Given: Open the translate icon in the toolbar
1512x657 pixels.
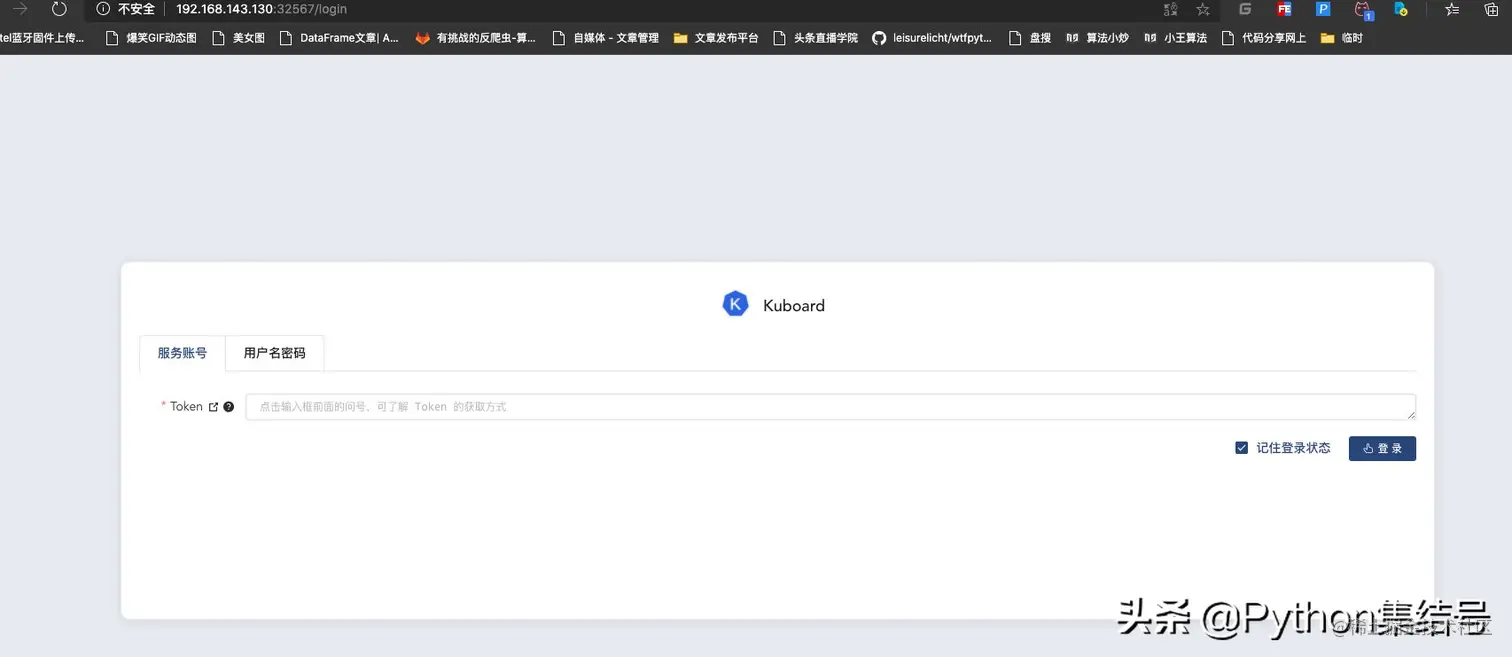Looking at the screenshot, I should (1170, 9).
